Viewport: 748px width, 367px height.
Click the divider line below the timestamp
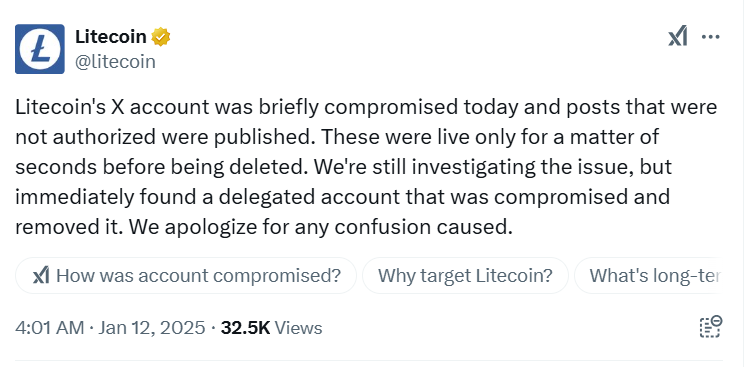(369, 360)
